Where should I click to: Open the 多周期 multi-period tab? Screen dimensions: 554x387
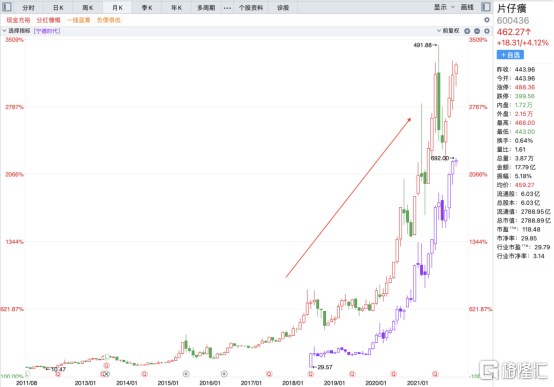pos(206,7)
